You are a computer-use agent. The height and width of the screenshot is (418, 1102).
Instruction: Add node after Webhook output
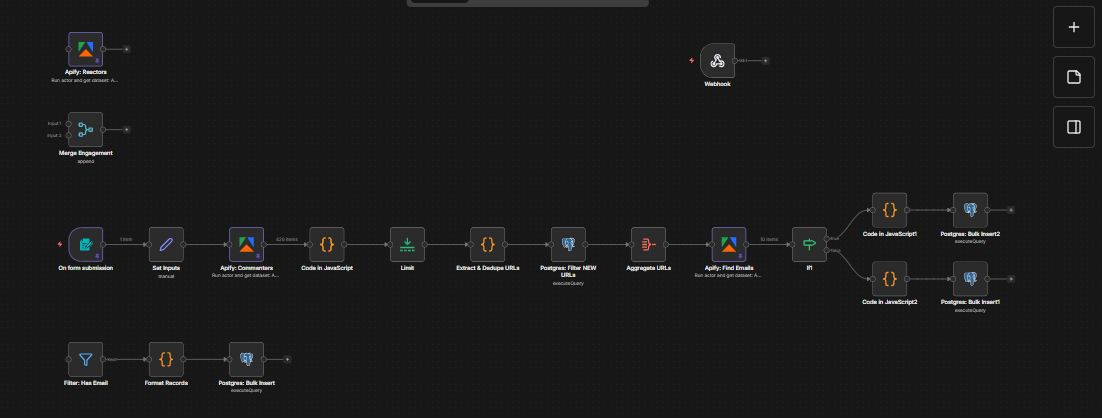(x=765, y=60)
